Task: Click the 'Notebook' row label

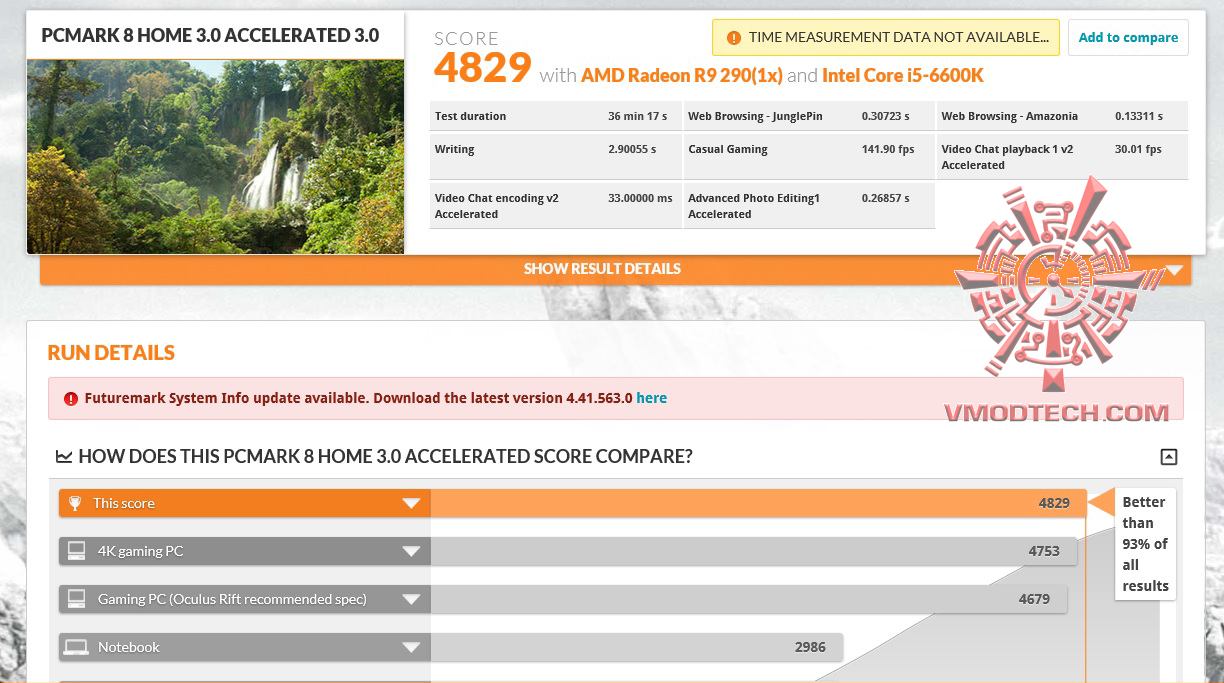Action: point(129,647)
